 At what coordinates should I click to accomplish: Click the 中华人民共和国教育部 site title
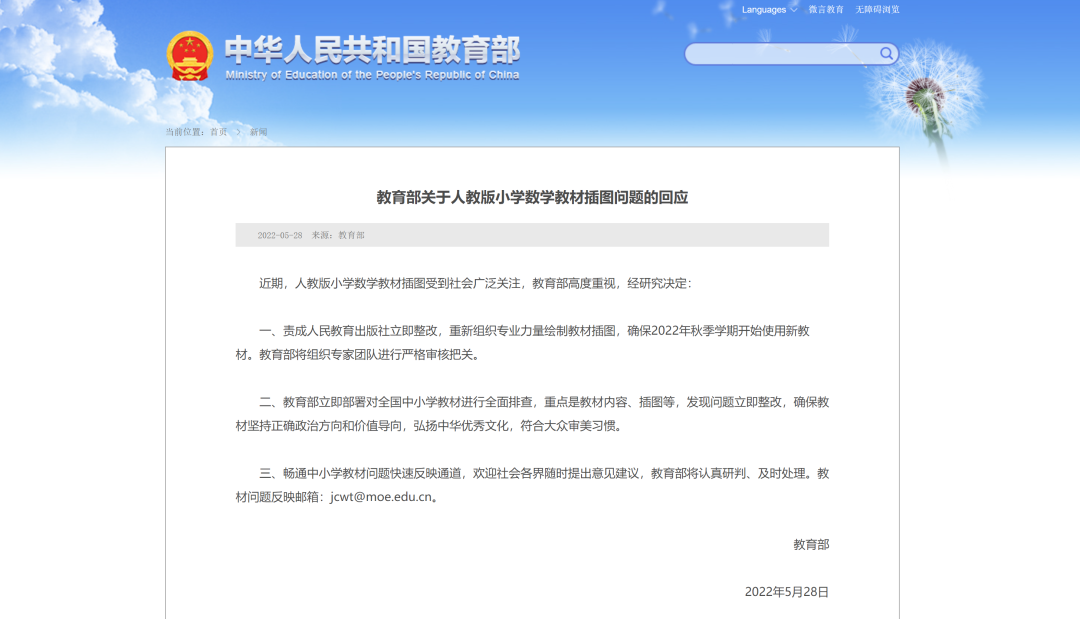click(373, 49)
